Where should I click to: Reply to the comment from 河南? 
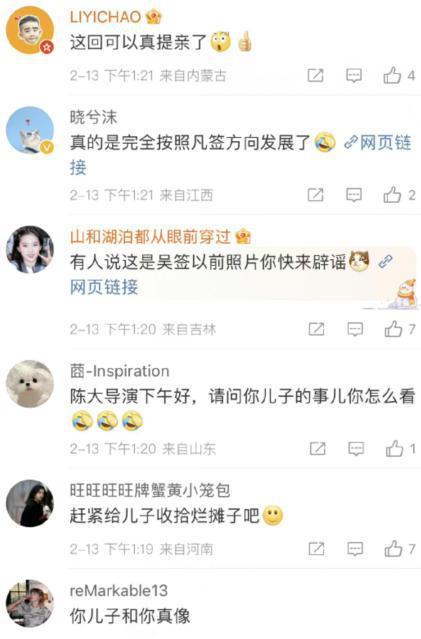pos(355,549)
